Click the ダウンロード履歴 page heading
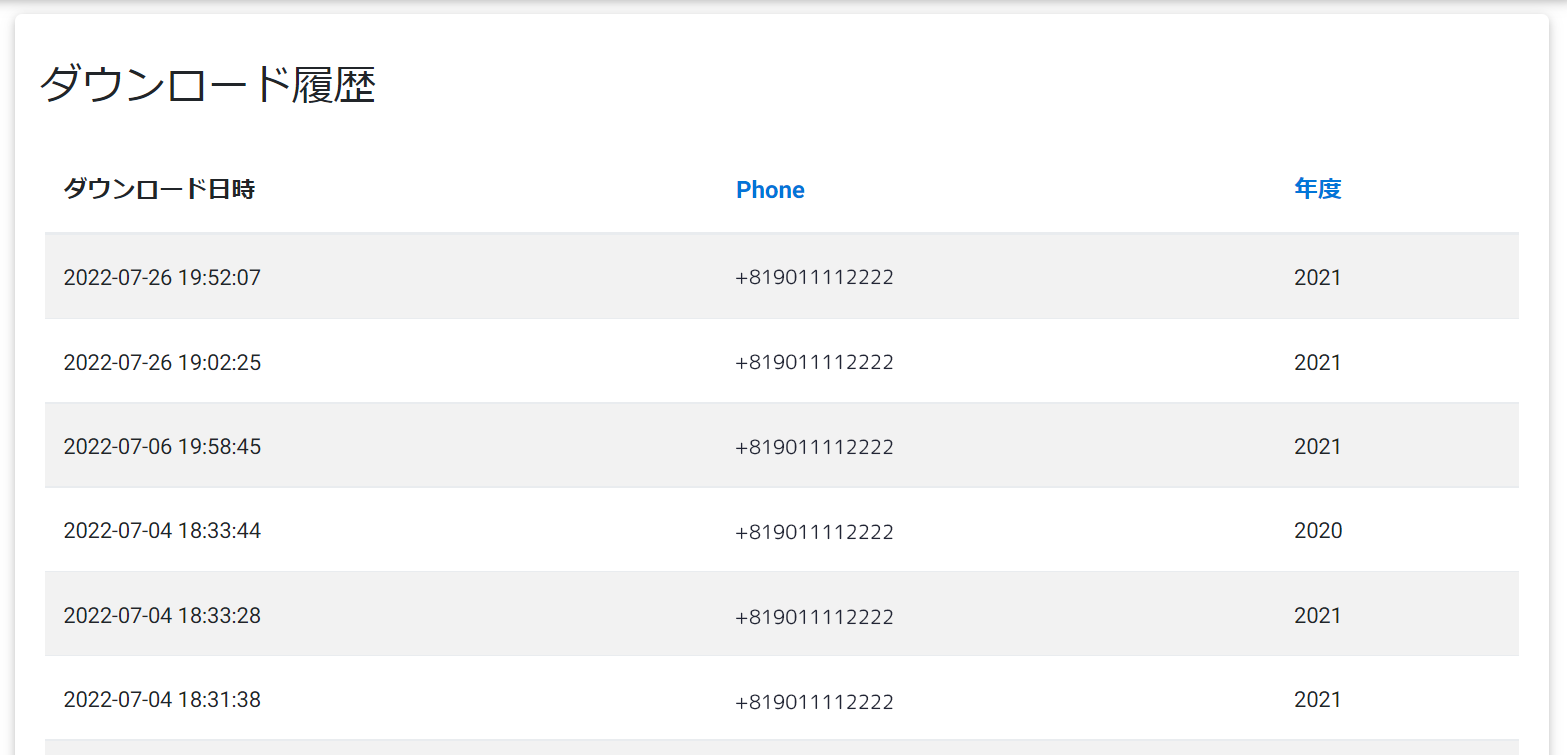The height and width of the screenshot is (755, 1567). point(207,86)
